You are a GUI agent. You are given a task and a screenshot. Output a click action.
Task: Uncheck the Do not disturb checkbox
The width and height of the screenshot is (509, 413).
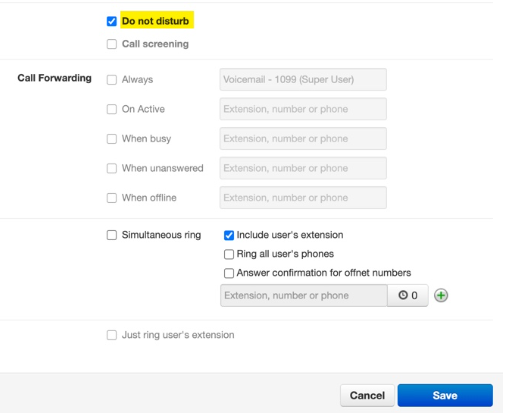pyautogui.click(x=112, y=21)
